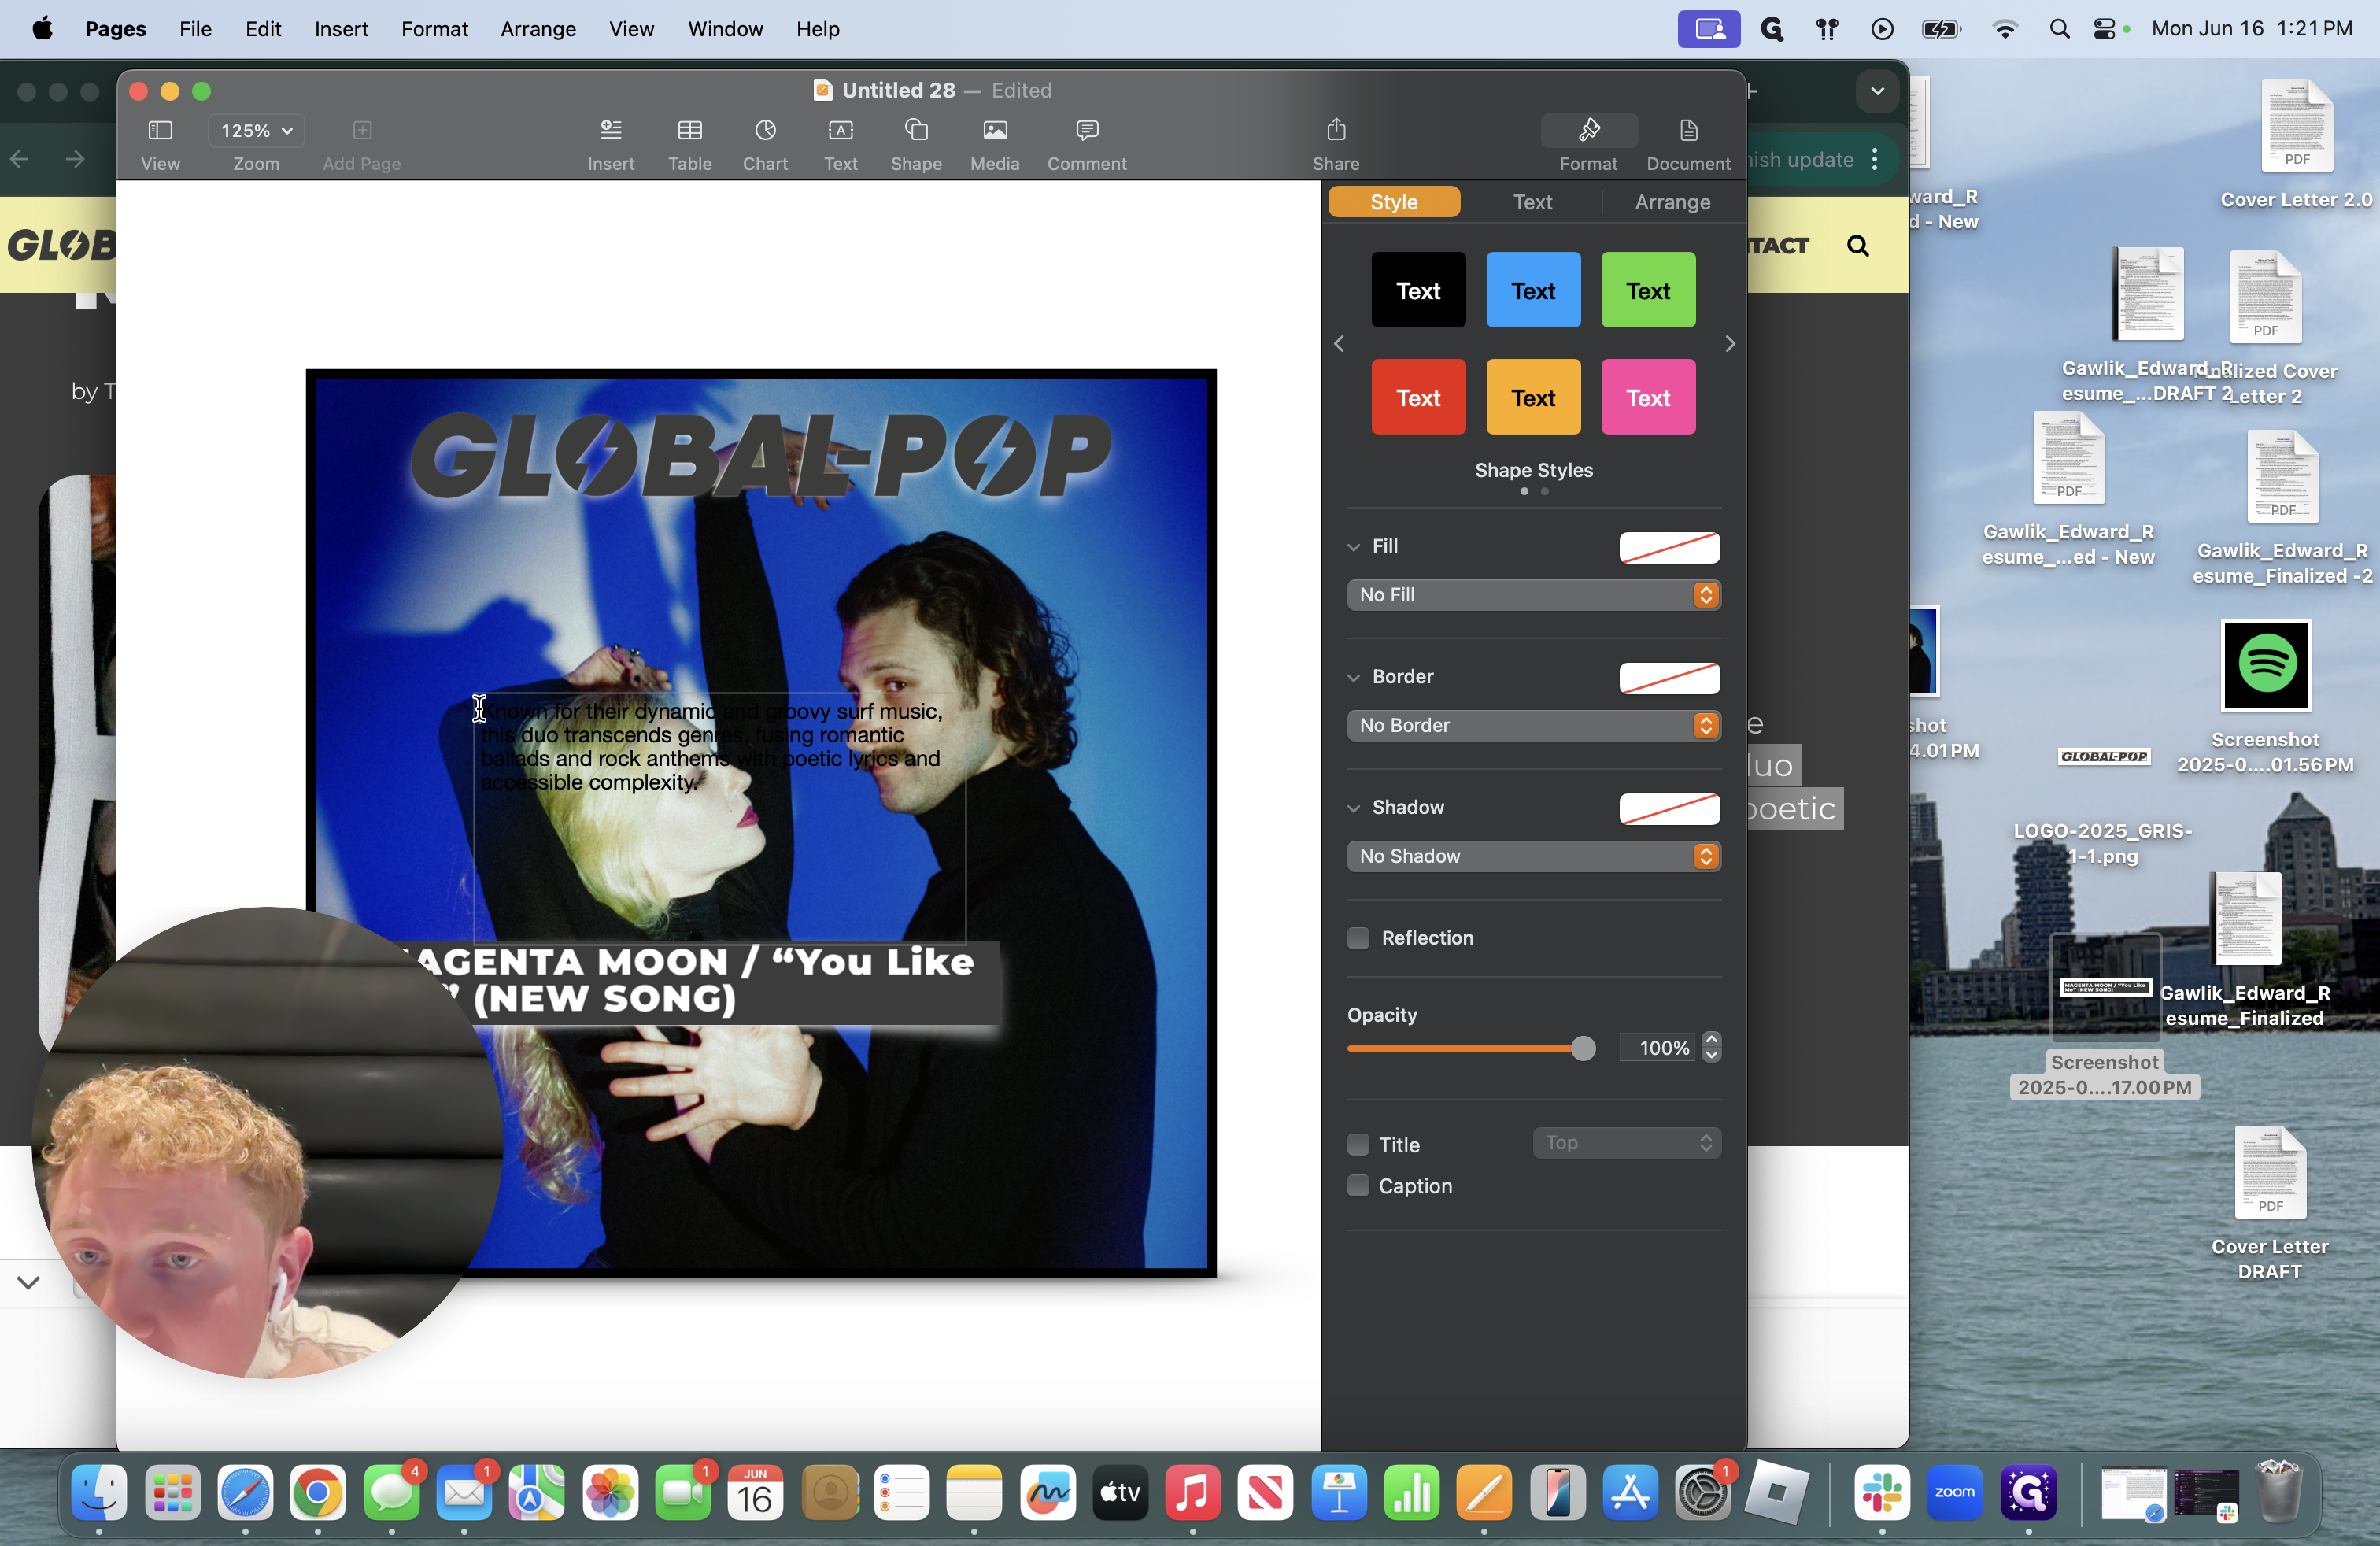Click the Insert toolbar icon
The image size is (2380, 1546).
pyautogui.click(x=610, y=130)
